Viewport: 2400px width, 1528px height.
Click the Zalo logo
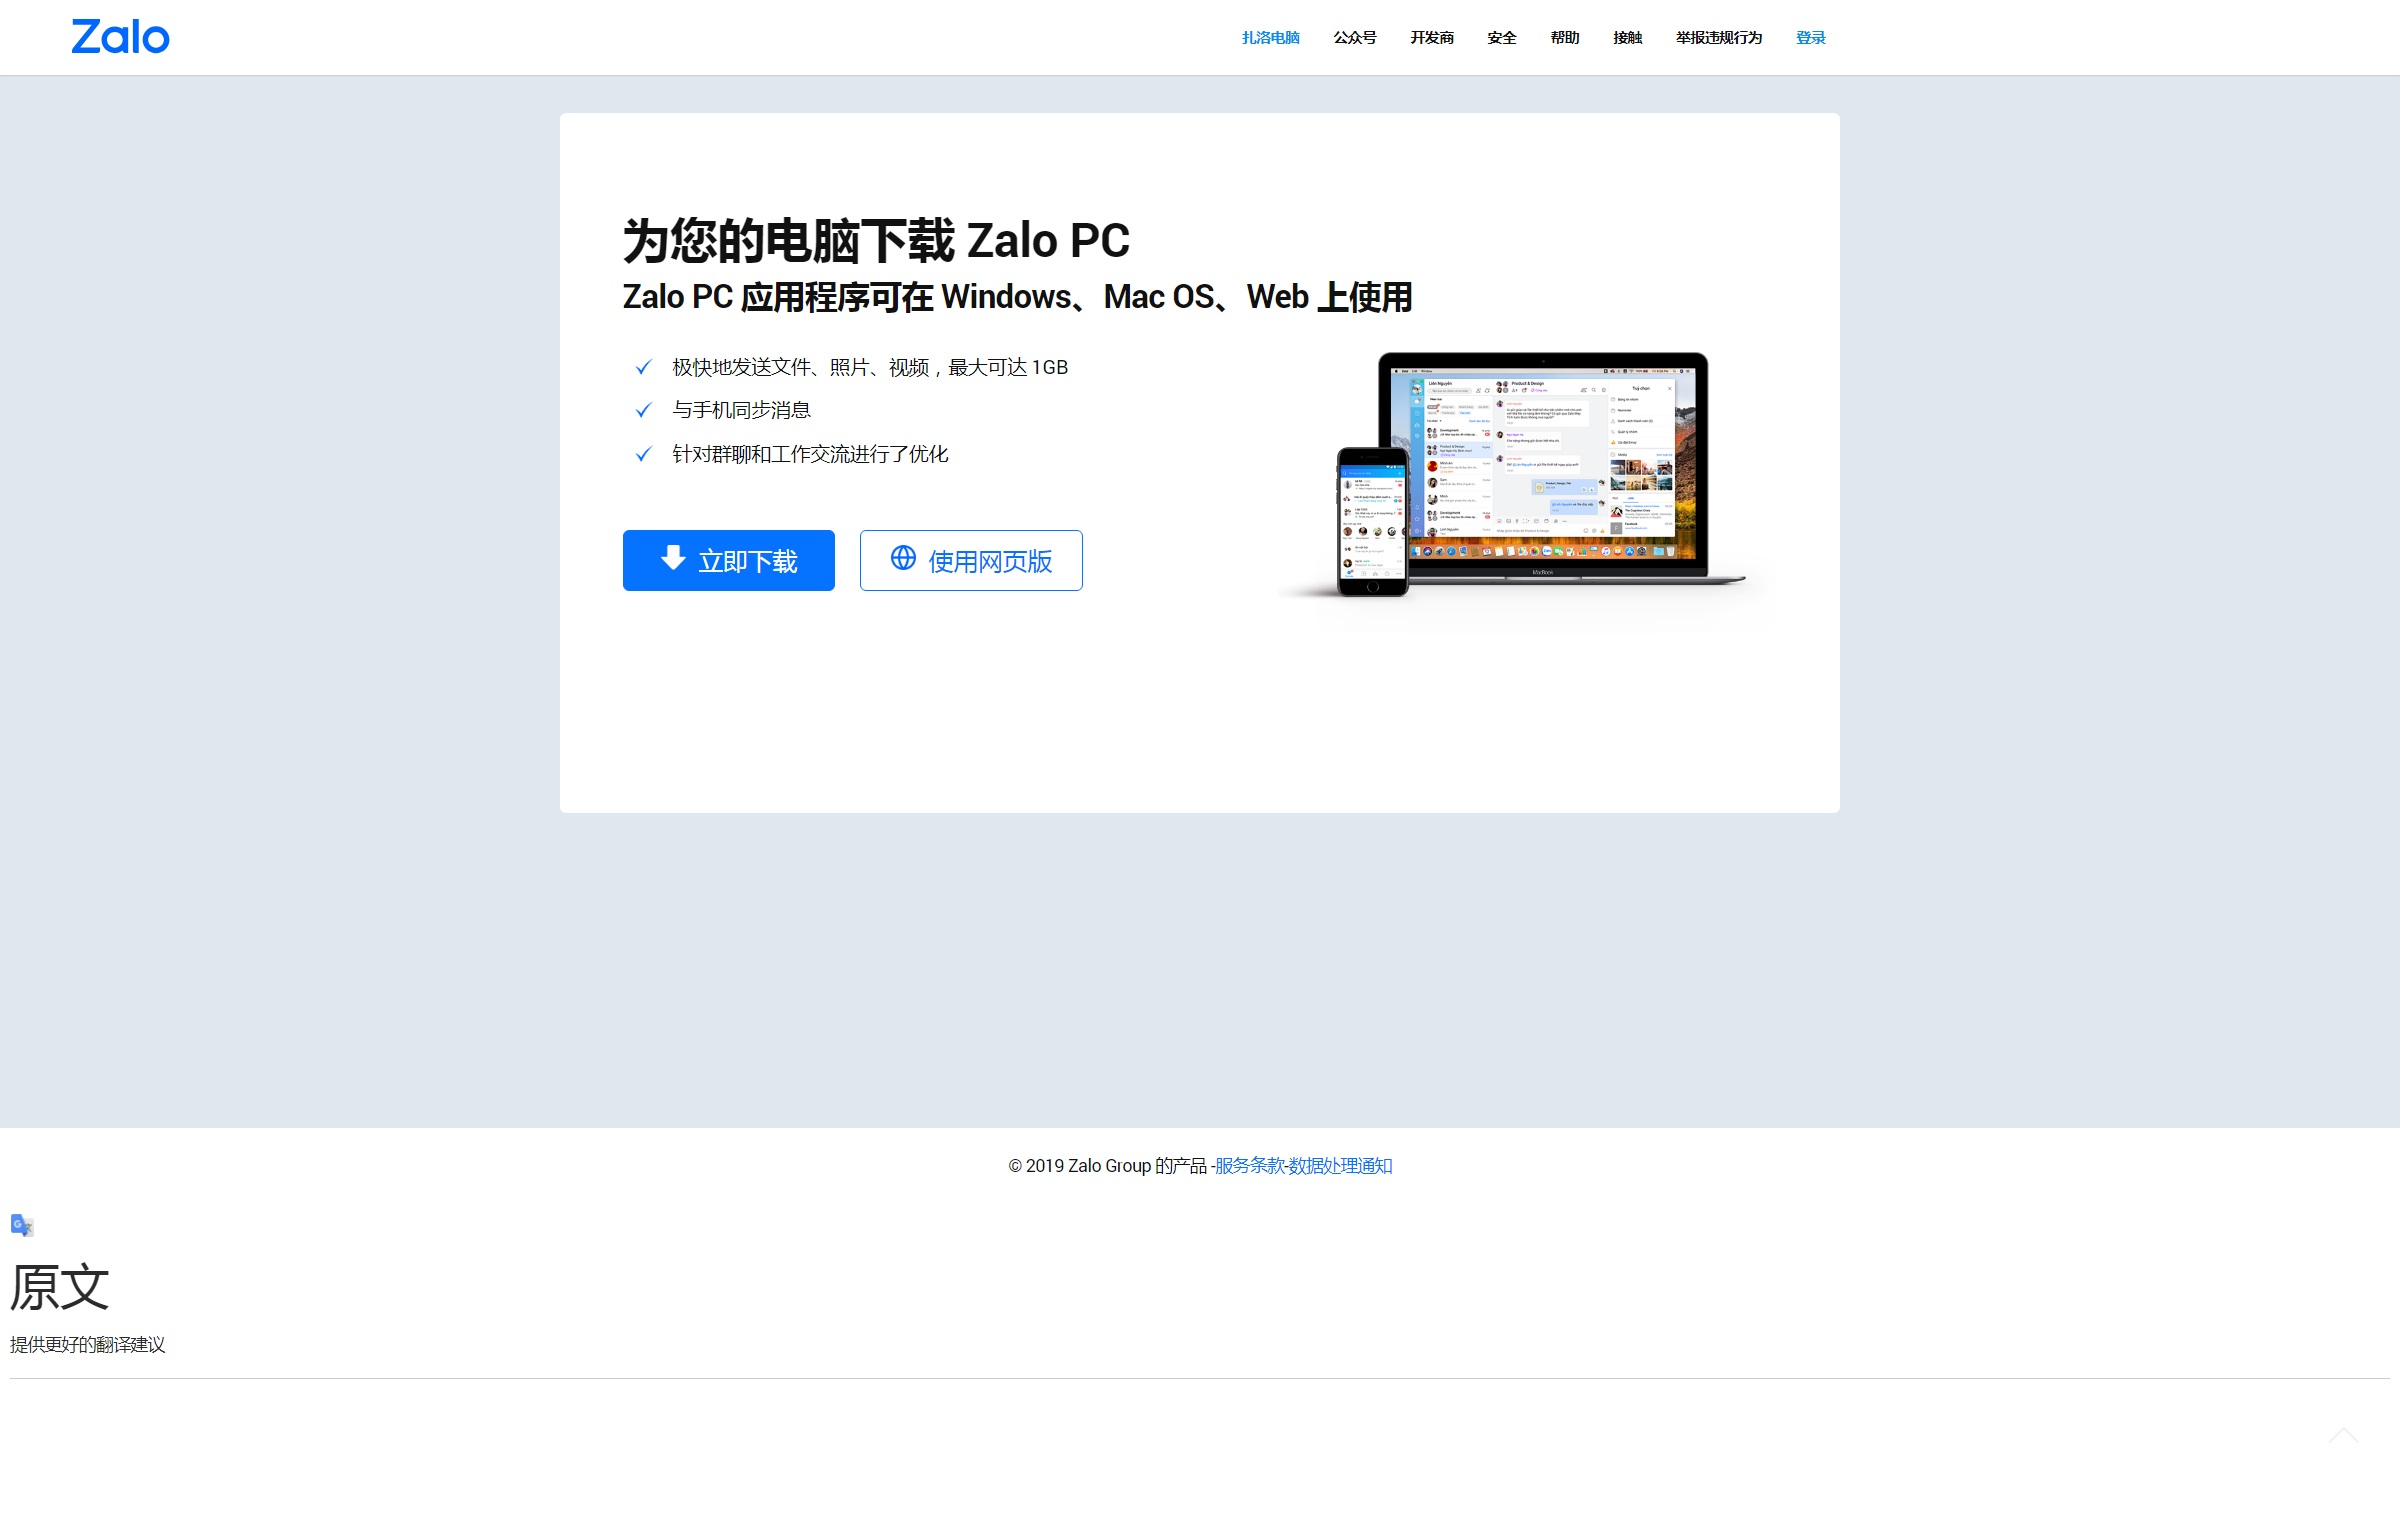(x=120, y=37)
